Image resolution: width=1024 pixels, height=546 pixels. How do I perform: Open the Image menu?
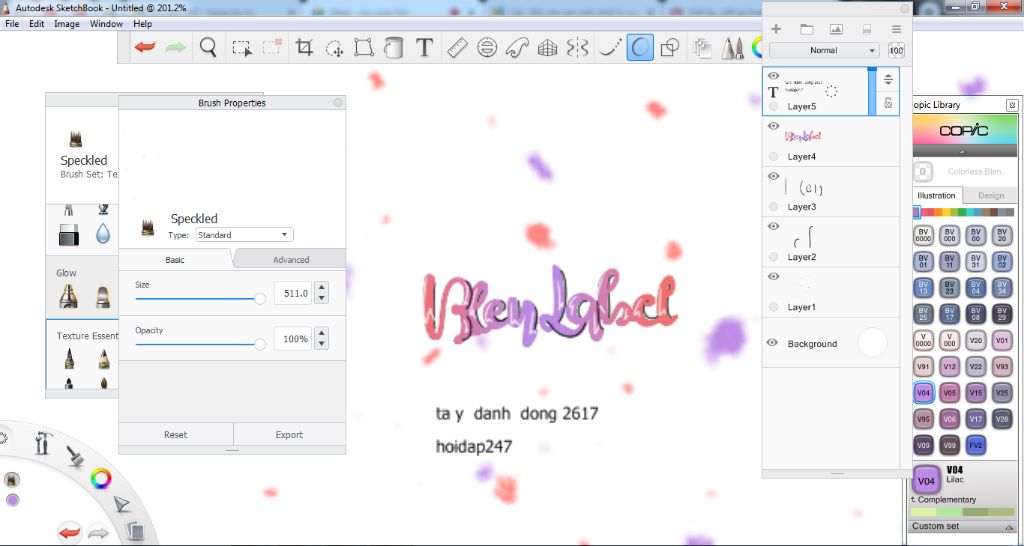click(67, 24)
